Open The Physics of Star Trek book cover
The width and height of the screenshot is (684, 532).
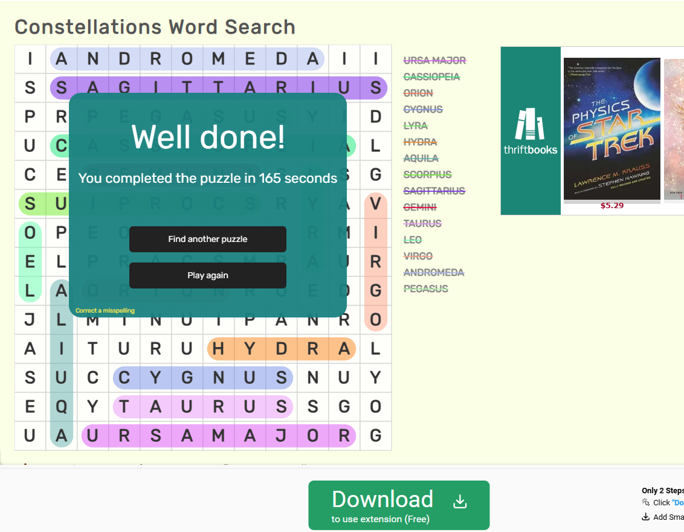point(612,129)
